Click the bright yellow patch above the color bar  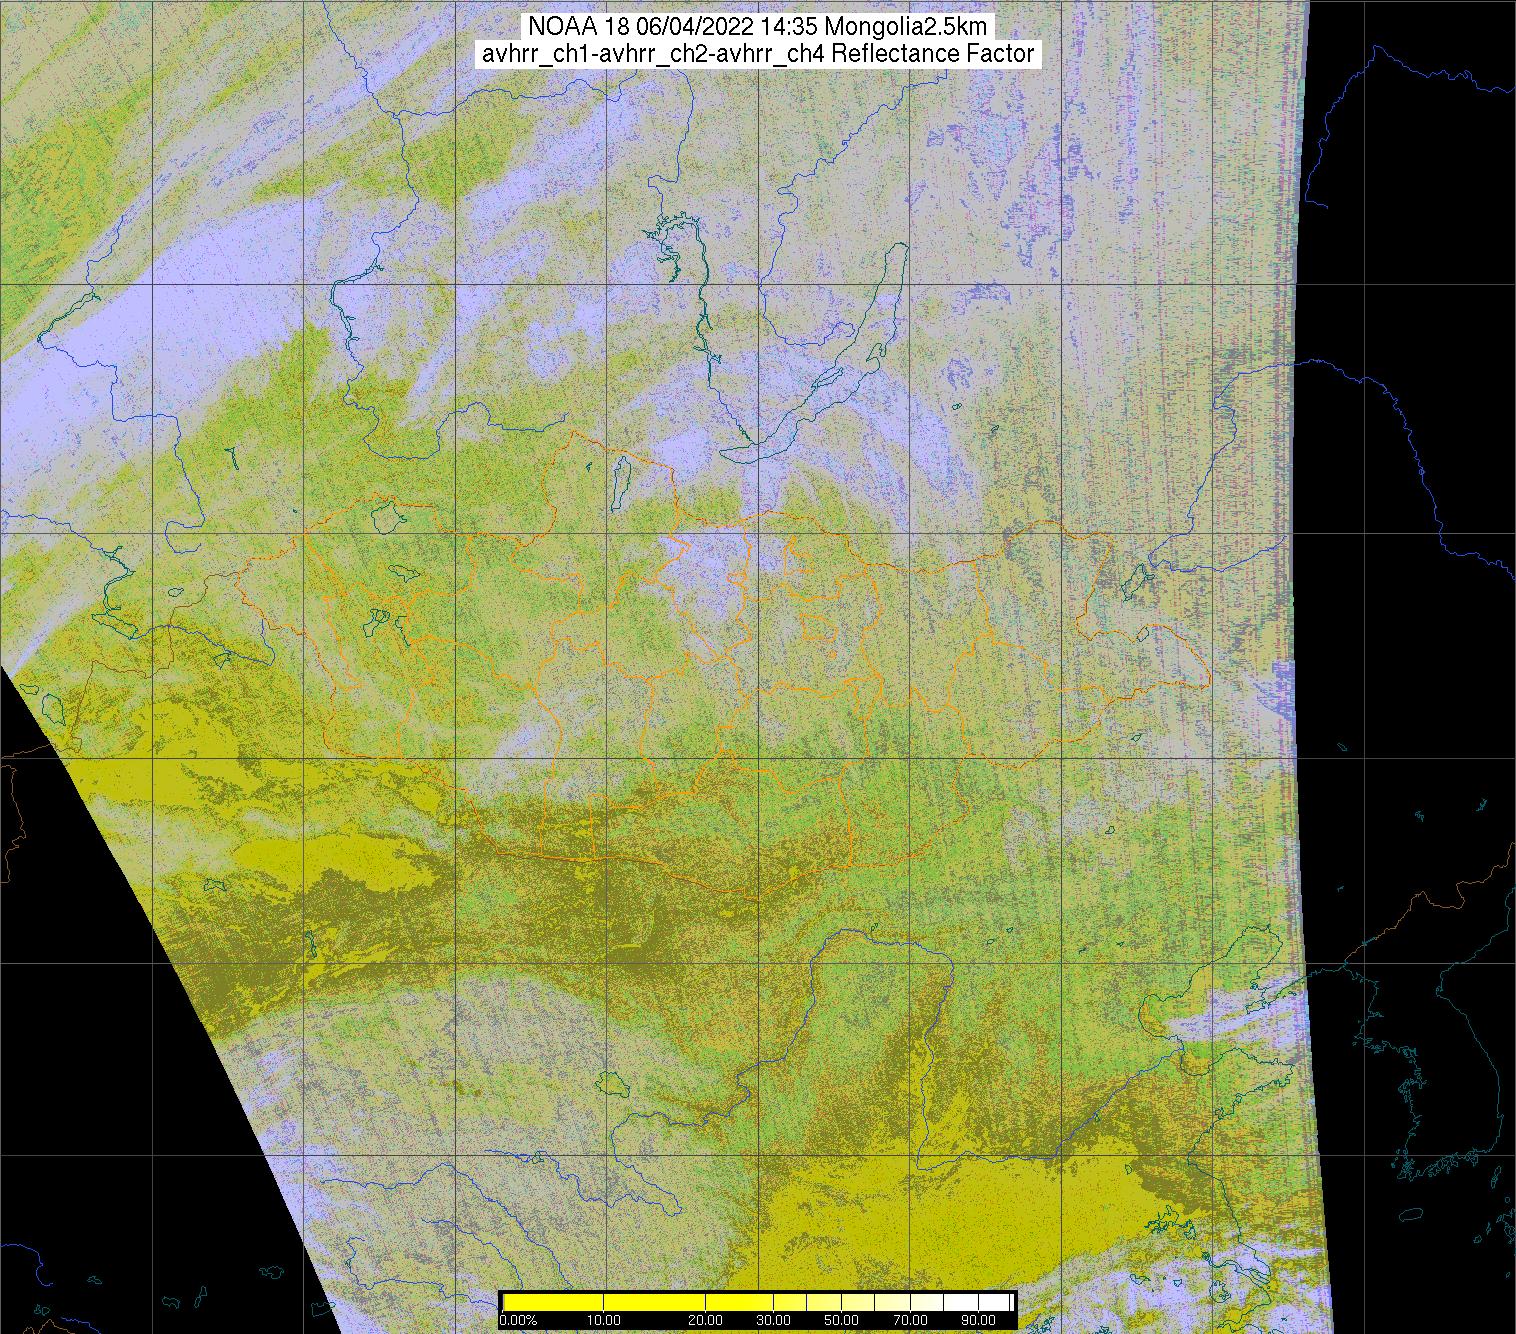pyautogui.click(x=950, y=1230)
